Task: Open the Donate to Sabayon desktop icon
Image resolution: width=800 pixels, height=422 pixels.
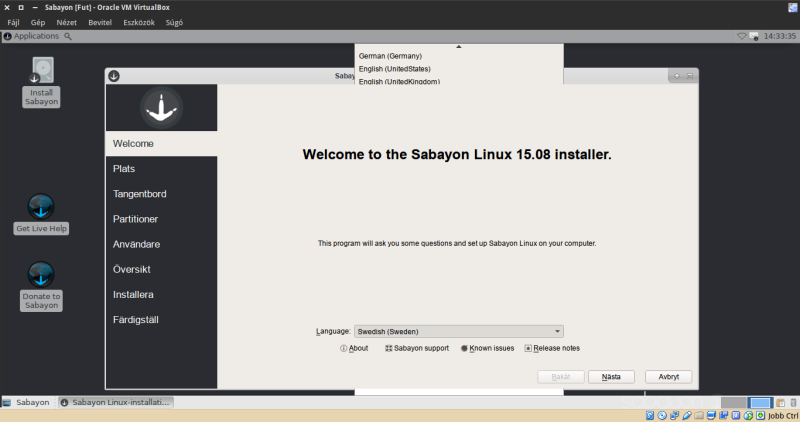Action: [41, 286]
